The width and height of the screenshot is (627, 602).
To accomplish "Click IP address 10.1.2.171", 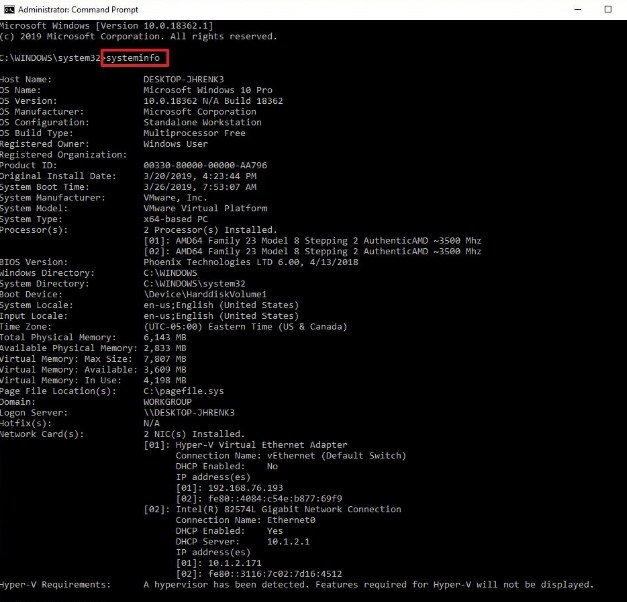I will [235, 563].
